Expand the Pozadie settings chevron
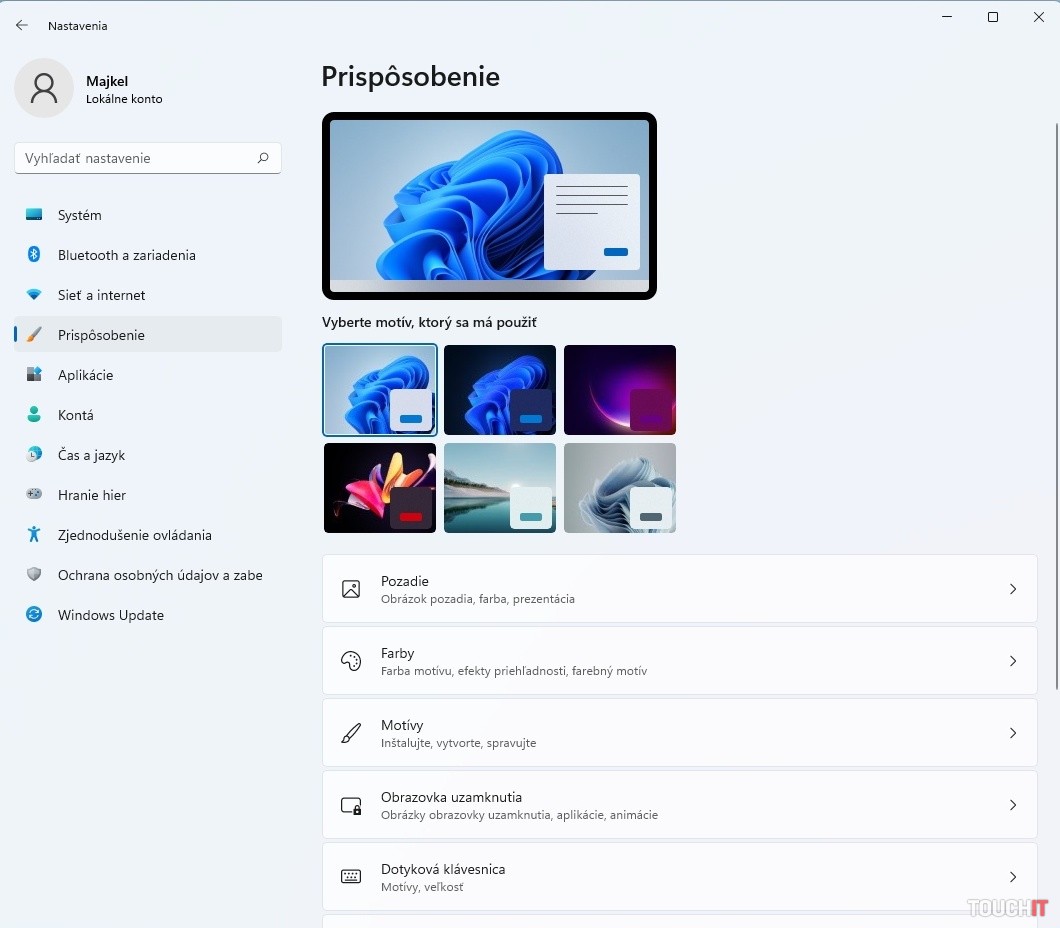Screen dimensions: 1060x928 (x=1012, y=589)
